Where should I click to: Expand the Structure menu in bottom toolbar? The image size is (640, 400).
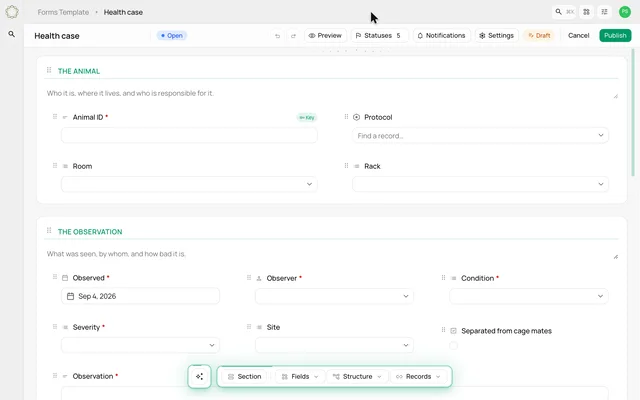click(x=357, y=376)
